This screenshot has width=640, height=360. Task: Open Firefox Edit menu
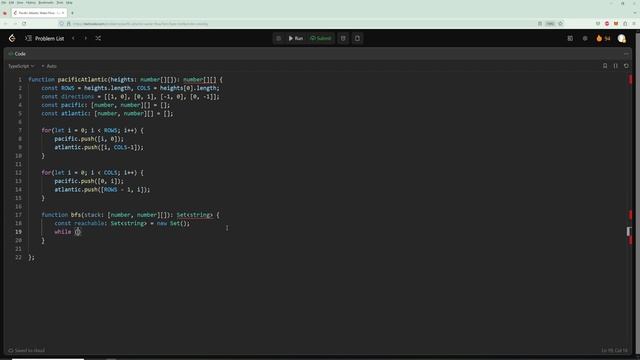pos(11,2)
